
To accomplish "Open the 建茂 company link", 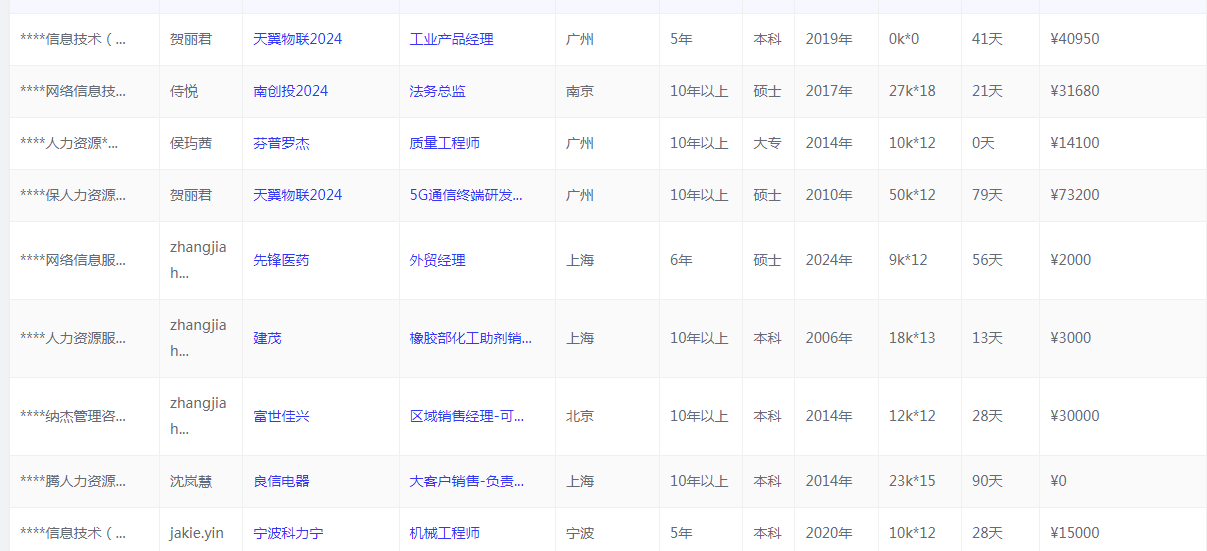I will point(267,338).
